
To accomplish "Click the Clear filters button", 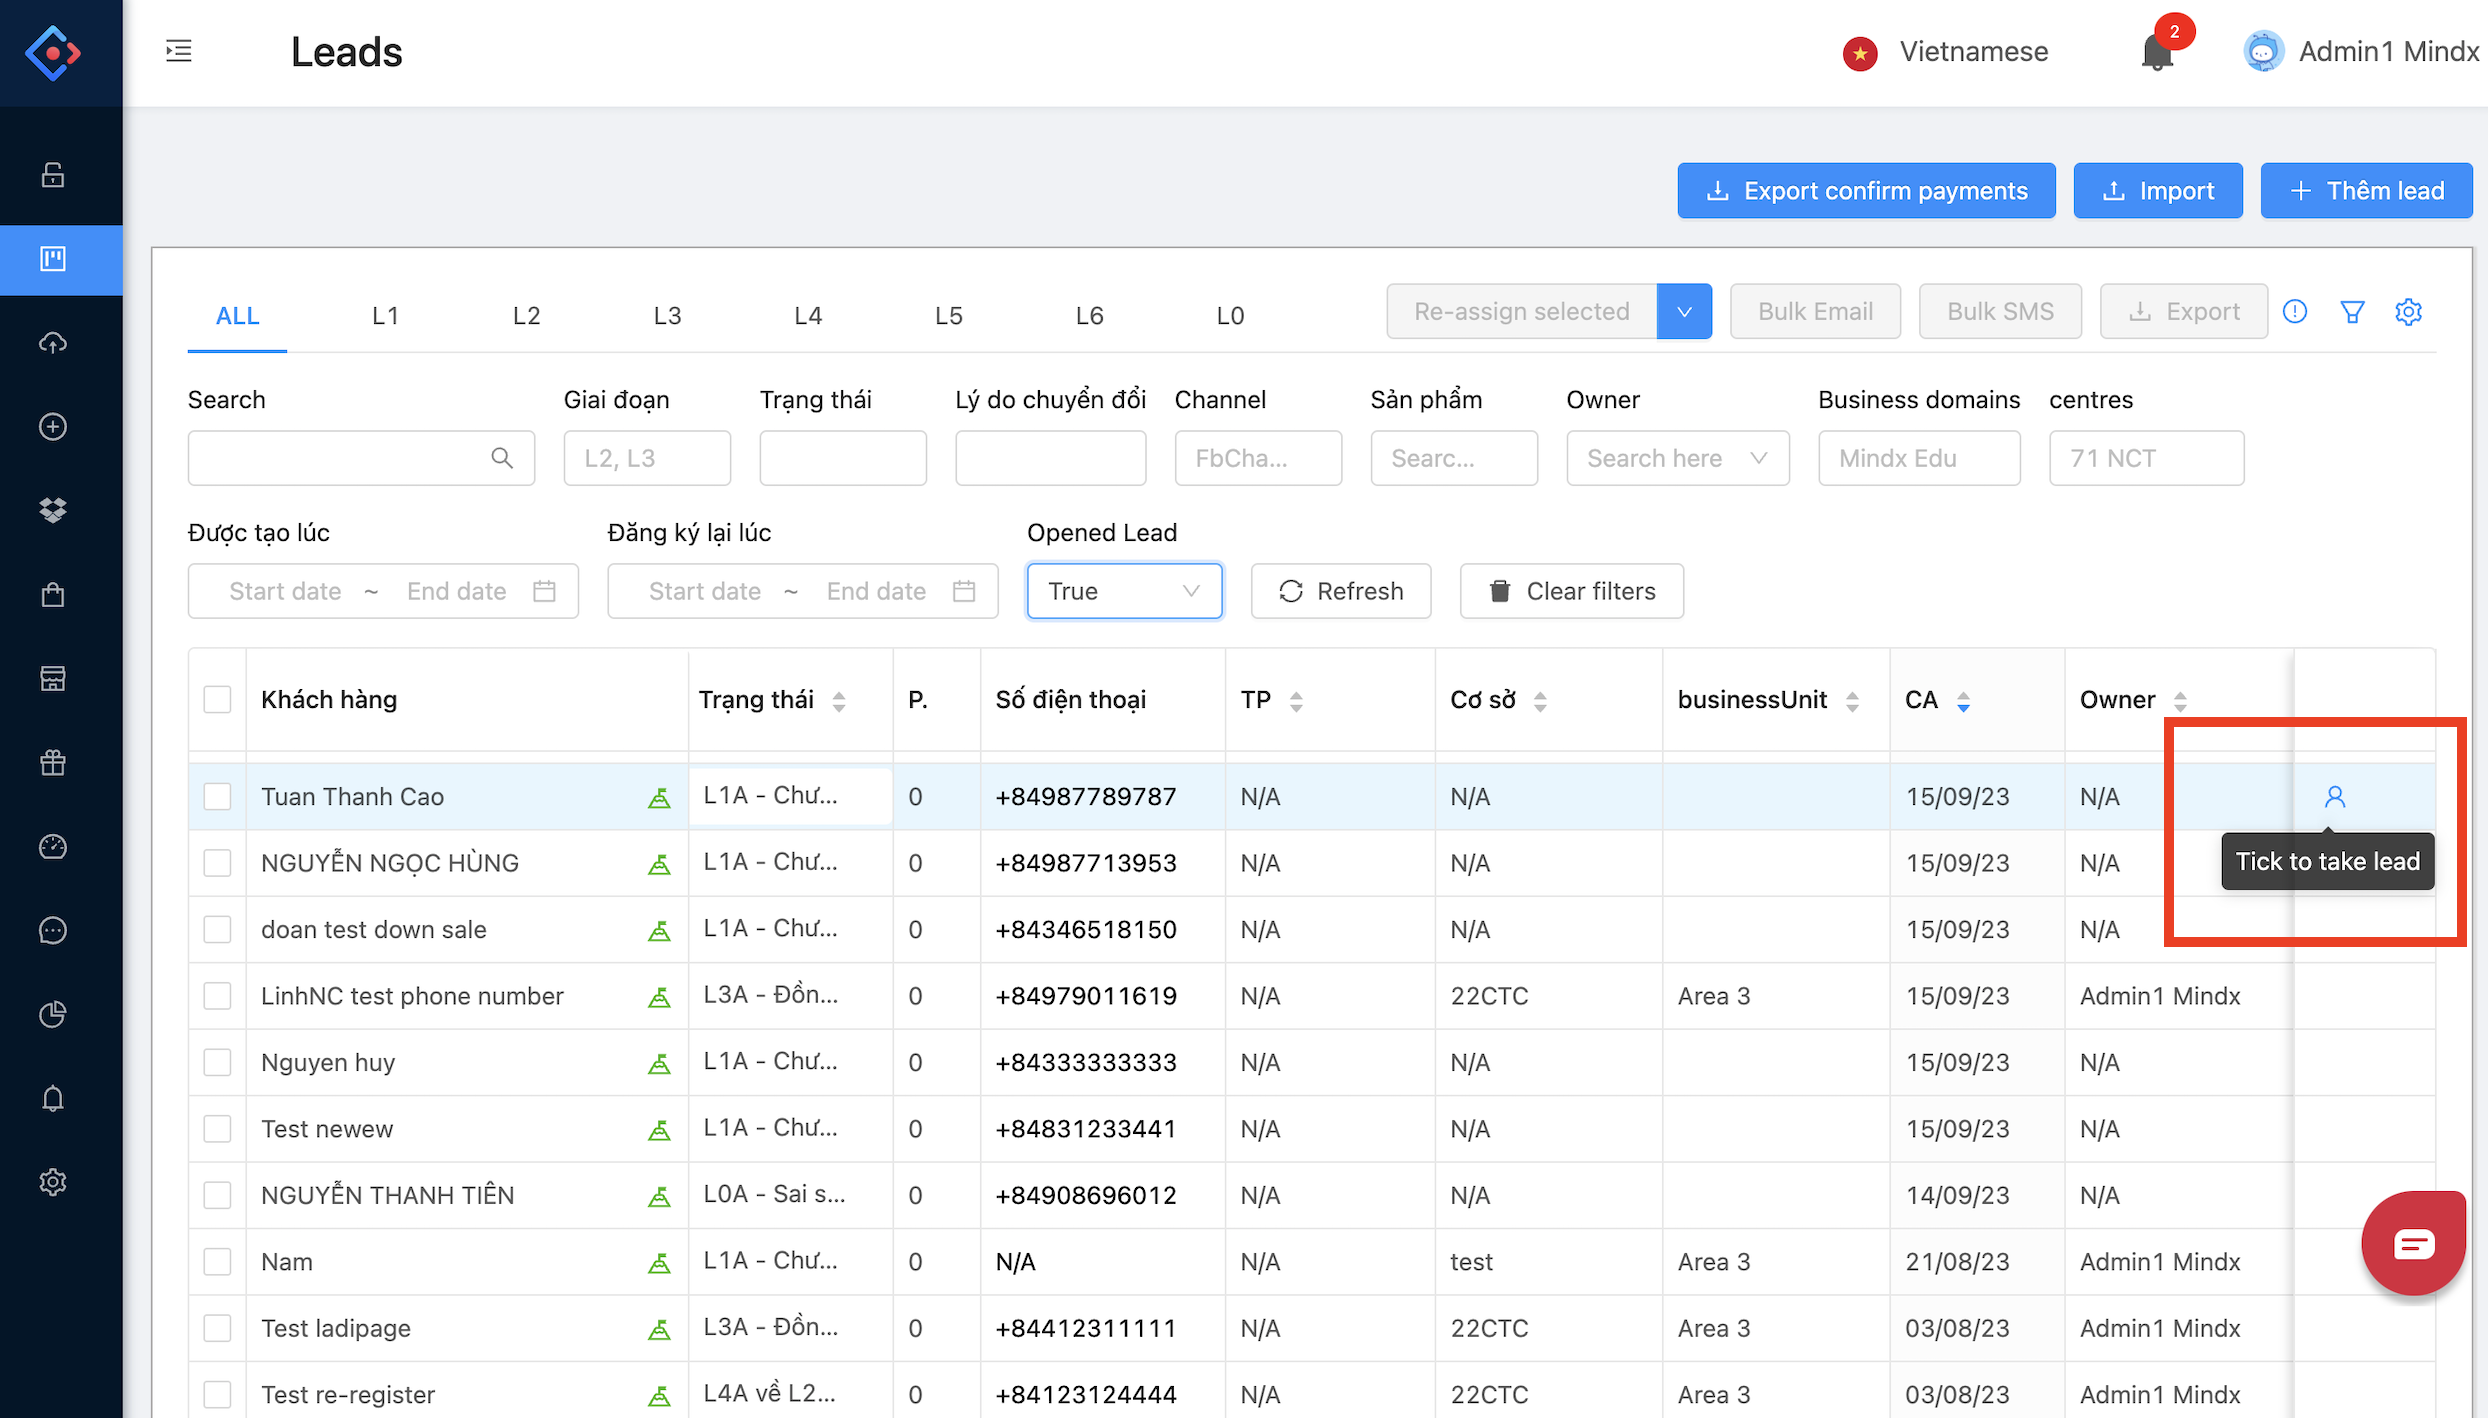I will point(1571,591).
